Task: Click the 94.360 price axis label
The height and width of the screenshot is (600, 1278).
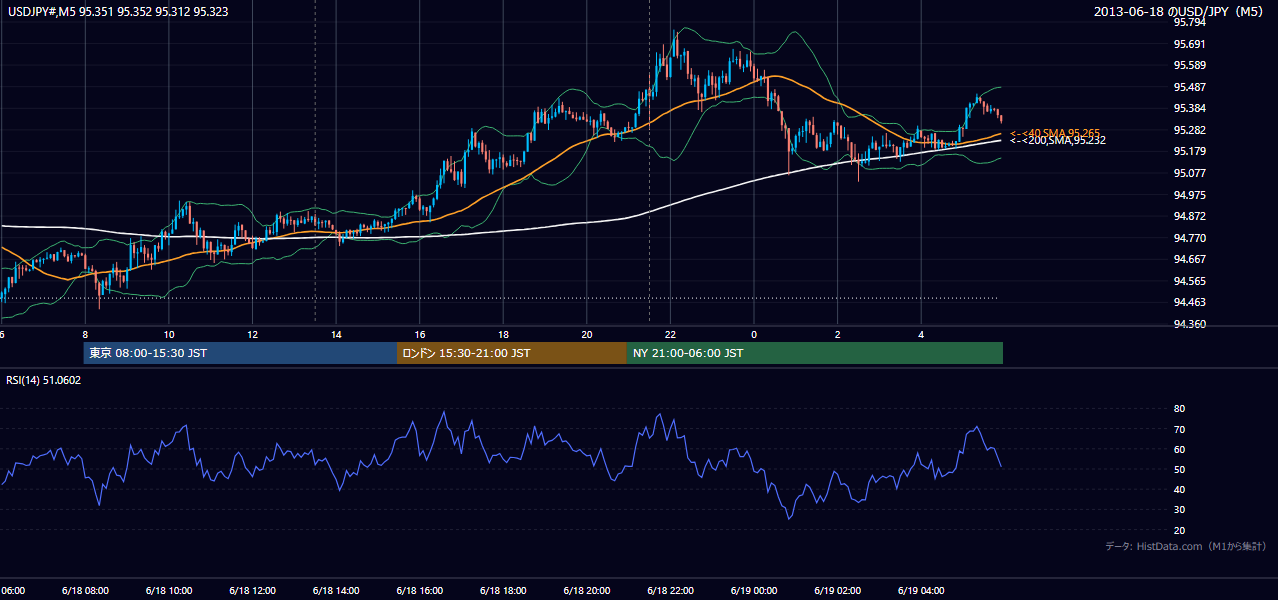Action: [x=1189, y=324]
